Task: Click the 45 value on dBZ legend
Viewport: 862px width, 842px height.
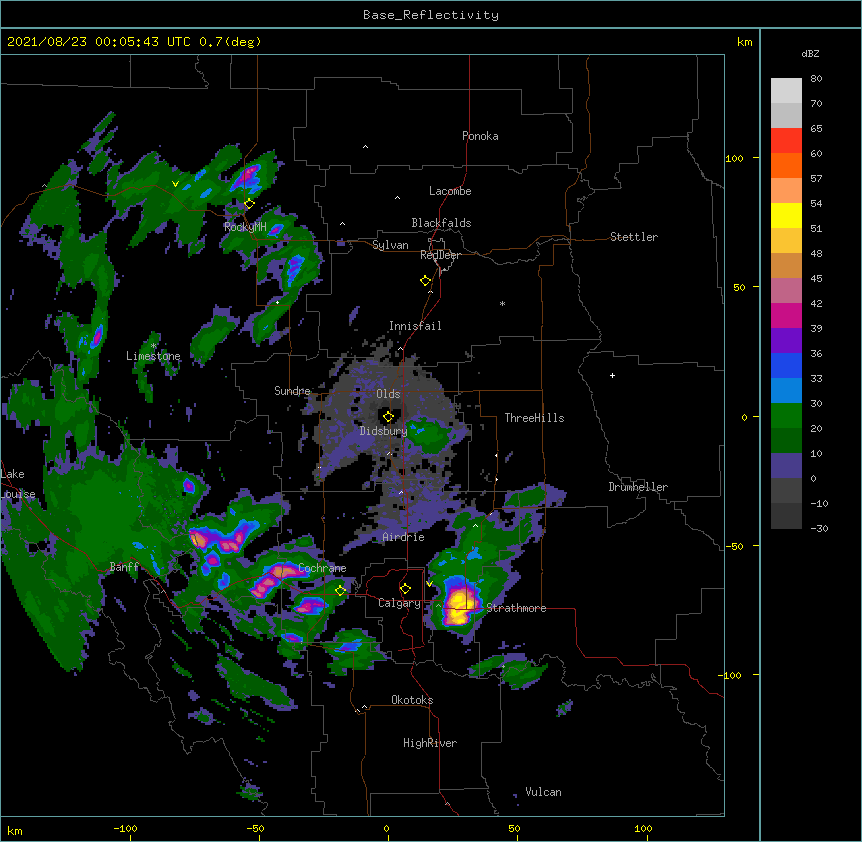Action: point(816,279)
